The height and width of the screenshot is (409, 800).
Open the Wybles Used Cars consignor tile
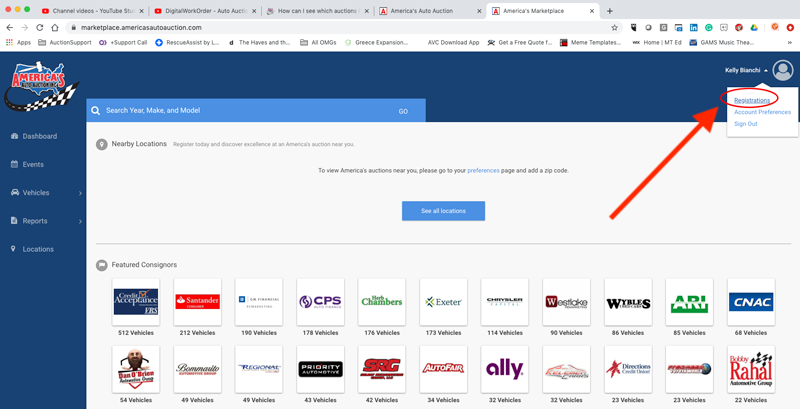(628, 302)
